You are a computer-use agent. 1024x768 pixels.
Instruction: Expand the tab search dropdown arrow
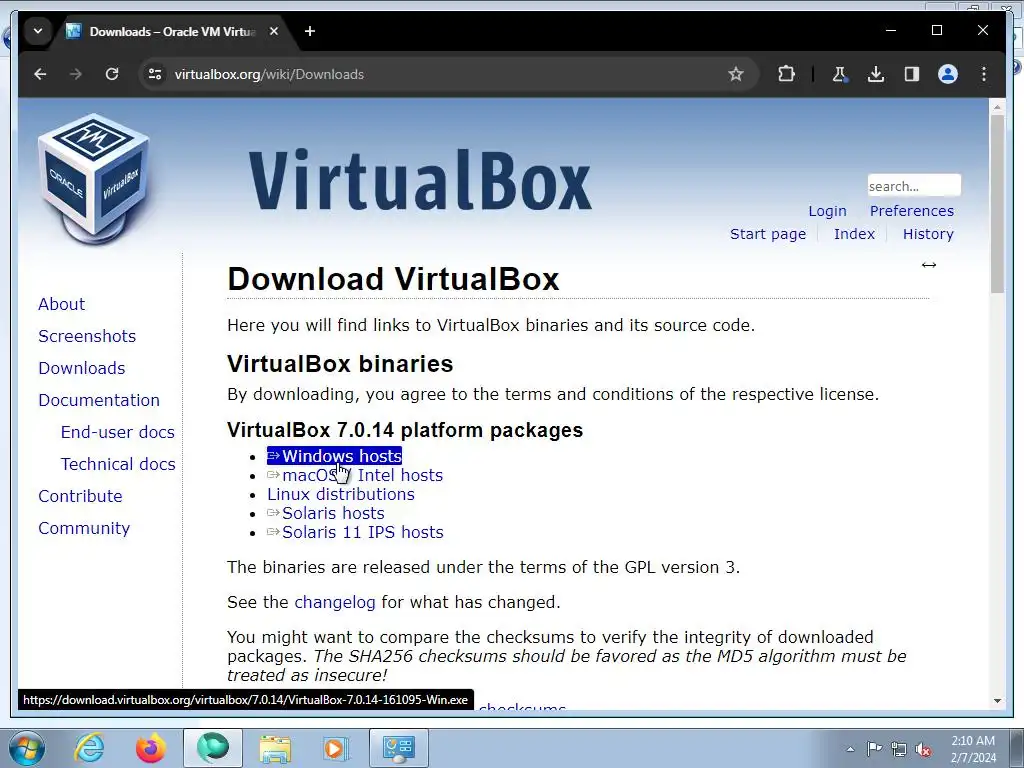pos(38,31)
